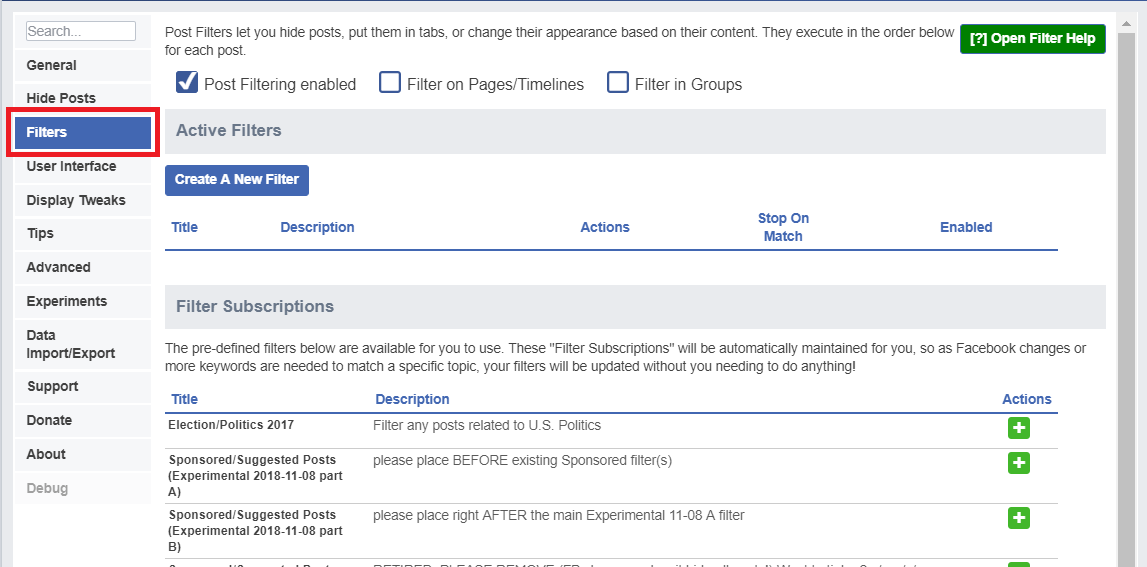1147x567 pixels.
Task: Open User Interface settings
Action: (71, 166)
